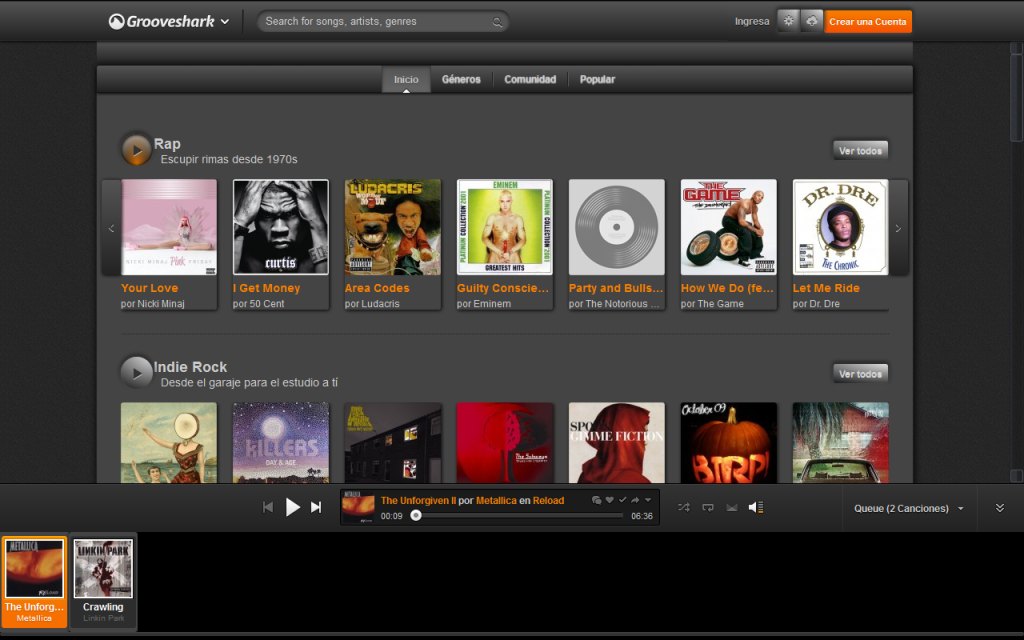The width and height of the screenshot is (1024, 640).
Task: Click Ver todos for Rap
Action: [860, 150]
